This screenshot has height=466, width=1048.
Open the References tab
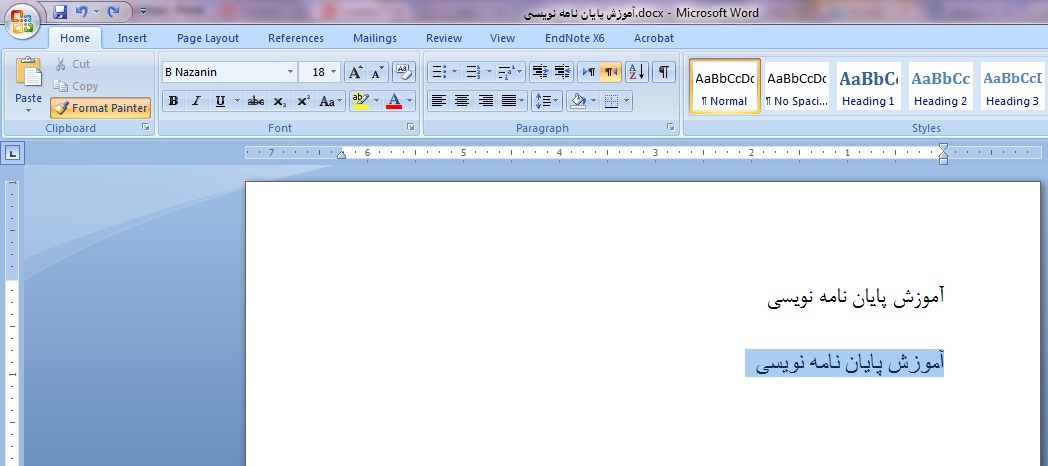tap(296, 38)
